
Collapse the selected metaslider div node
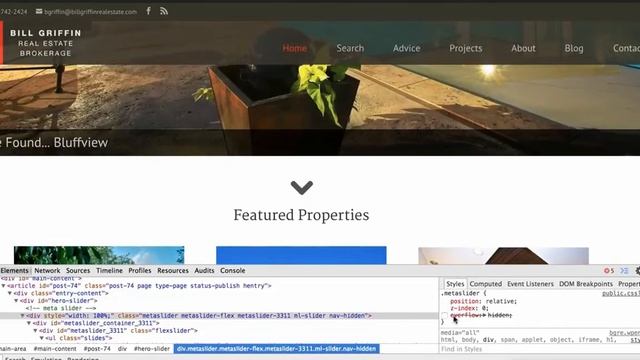click(23, 316)
